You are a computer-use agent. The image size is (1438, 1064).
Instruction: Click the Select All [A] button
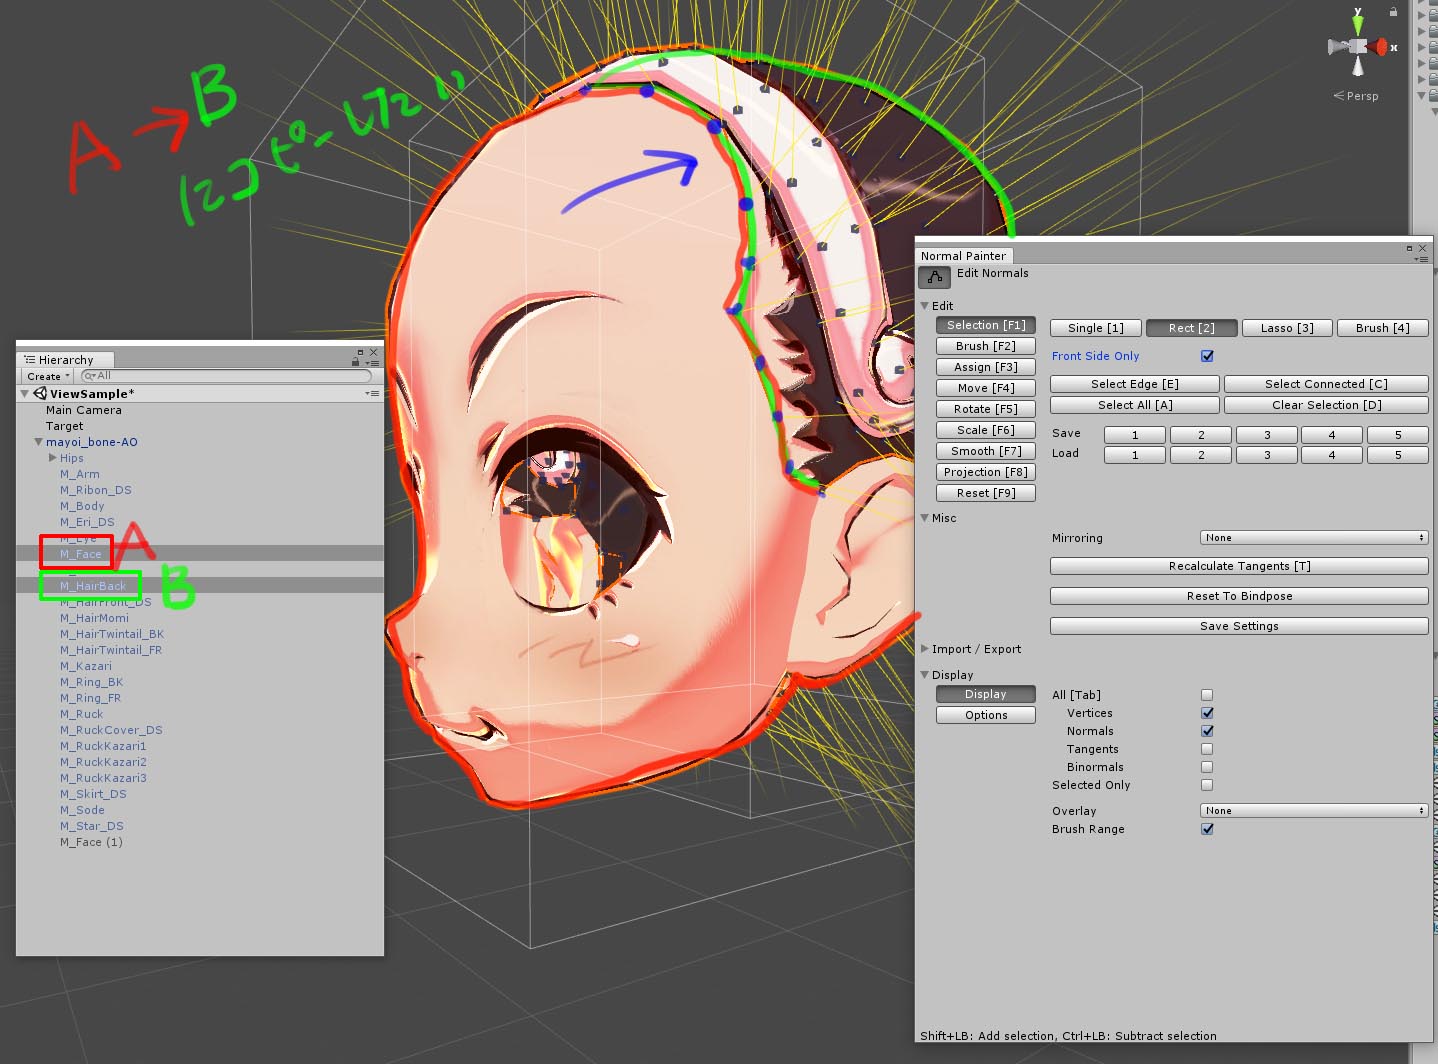1134,404
